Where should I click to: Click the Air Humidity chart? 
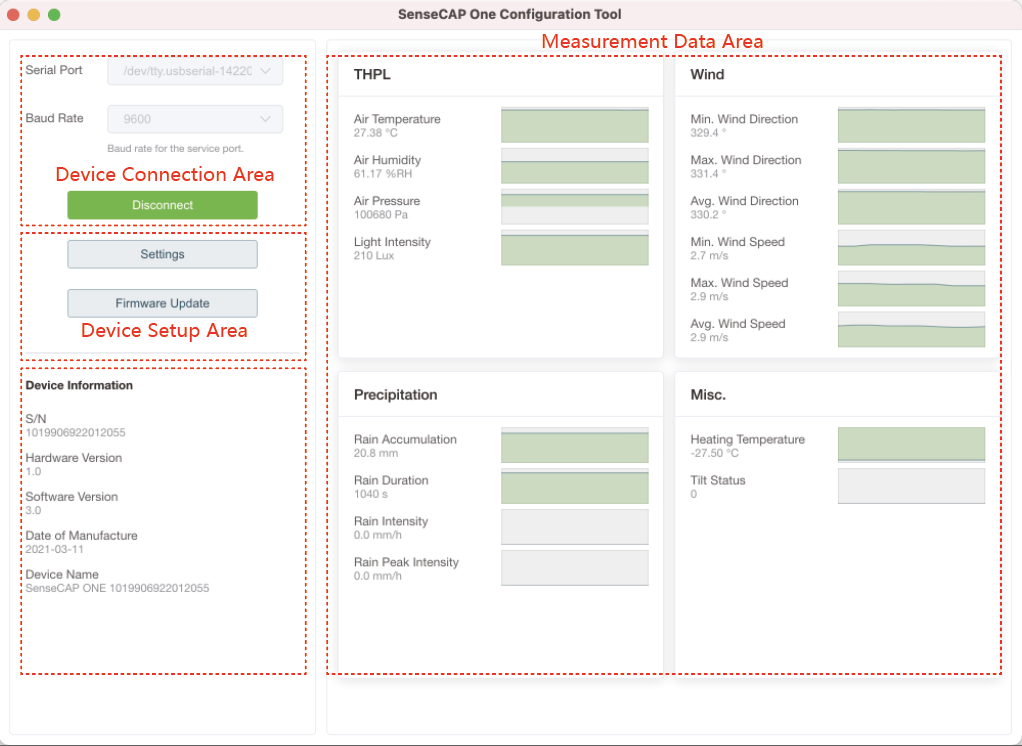pyautogui.click(x=575, y=166)
